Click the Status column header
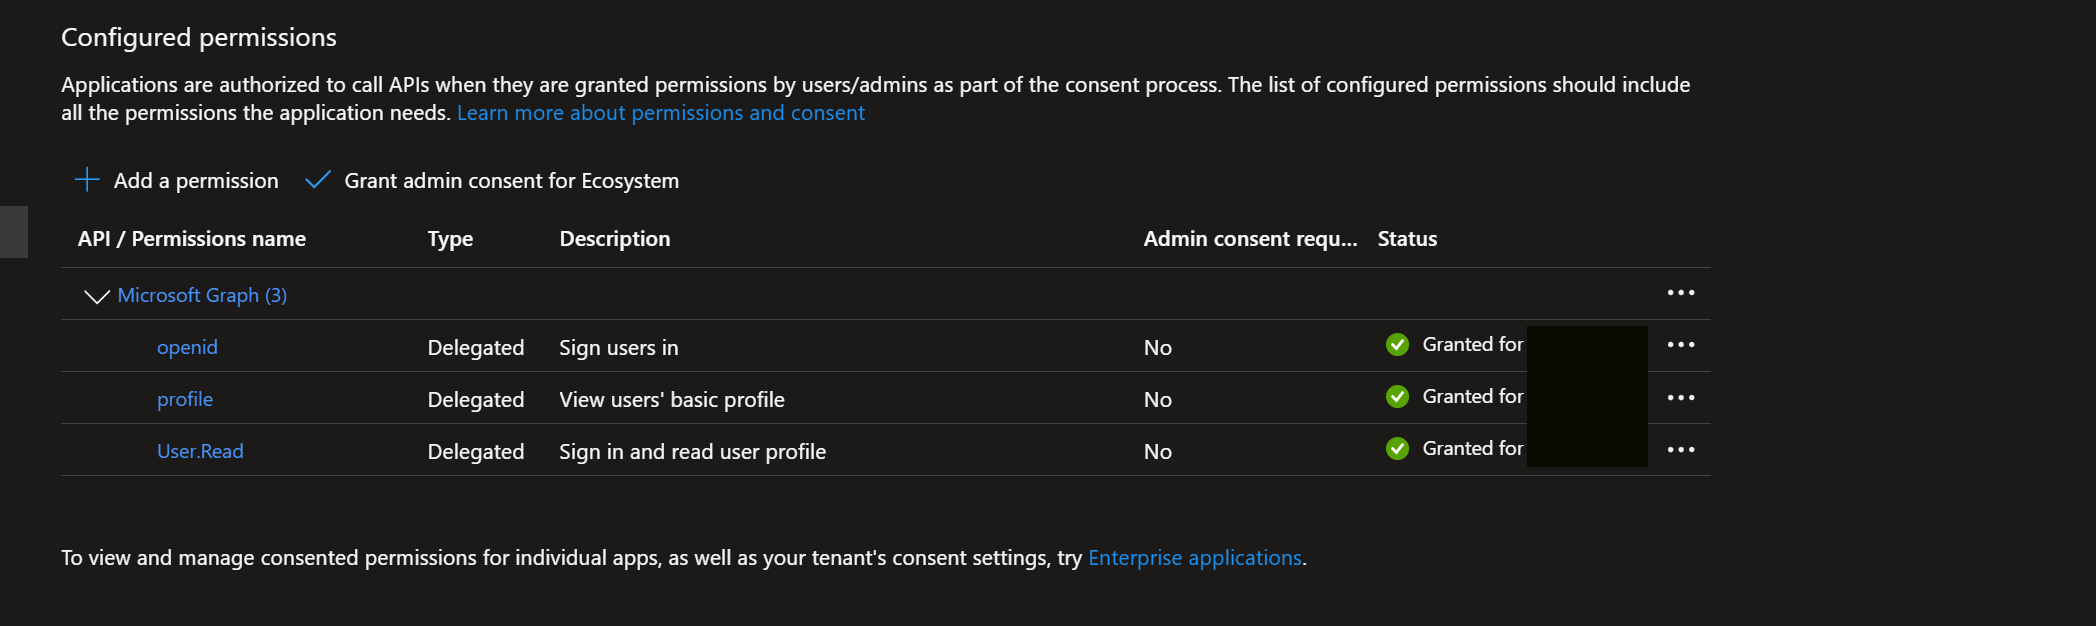The image size is (2096, 626). click(x=1407, y=239)
